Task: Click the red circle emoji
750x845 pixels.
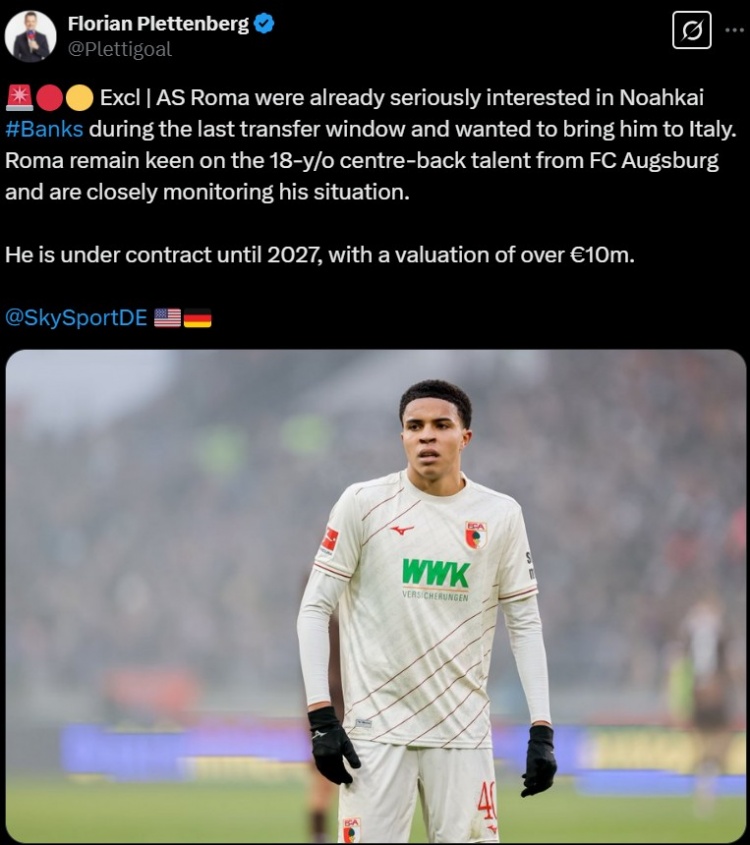Action: click(50, 98)
